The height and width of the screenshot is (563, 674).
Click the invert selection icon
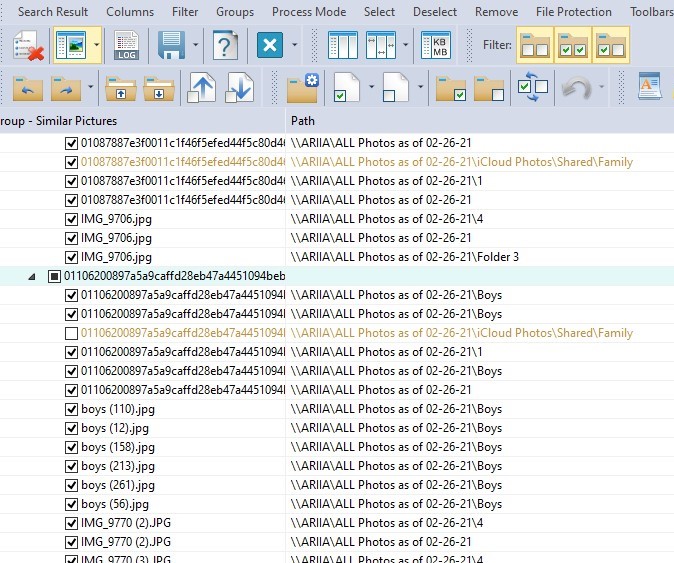532,88
